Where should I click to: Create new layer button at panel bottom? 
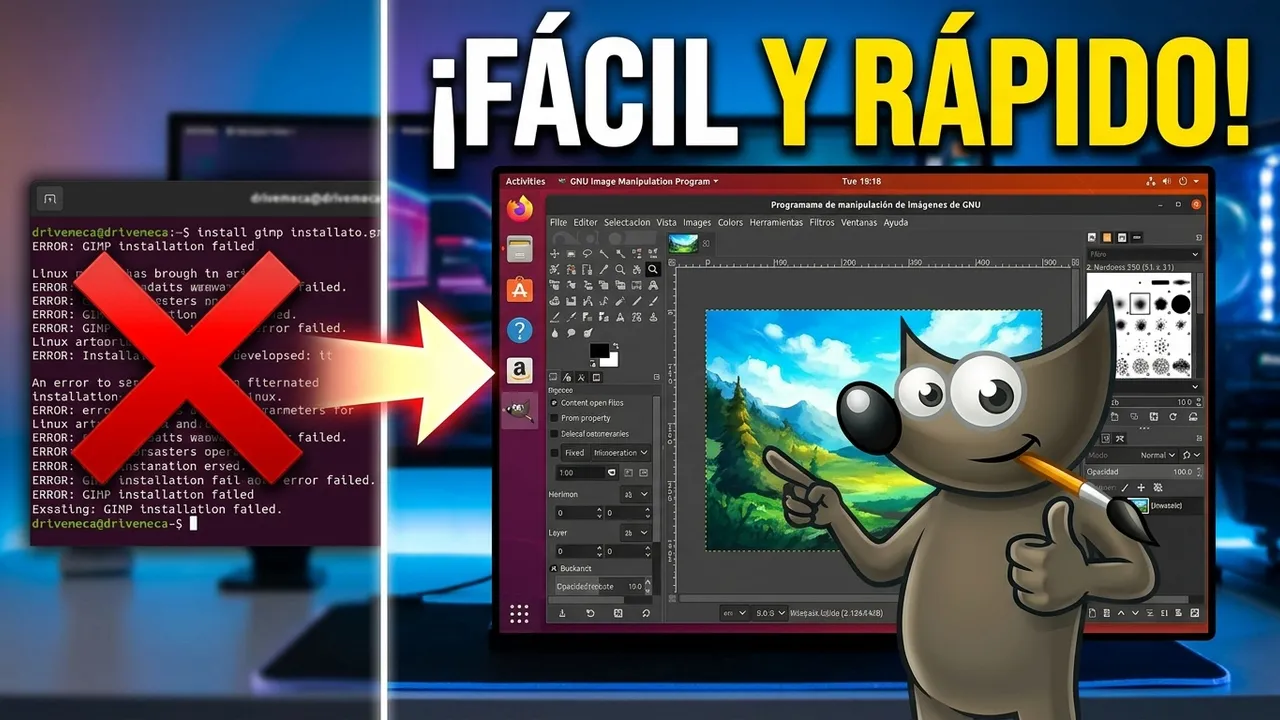pyautogui.click(x=1092, y=612)
